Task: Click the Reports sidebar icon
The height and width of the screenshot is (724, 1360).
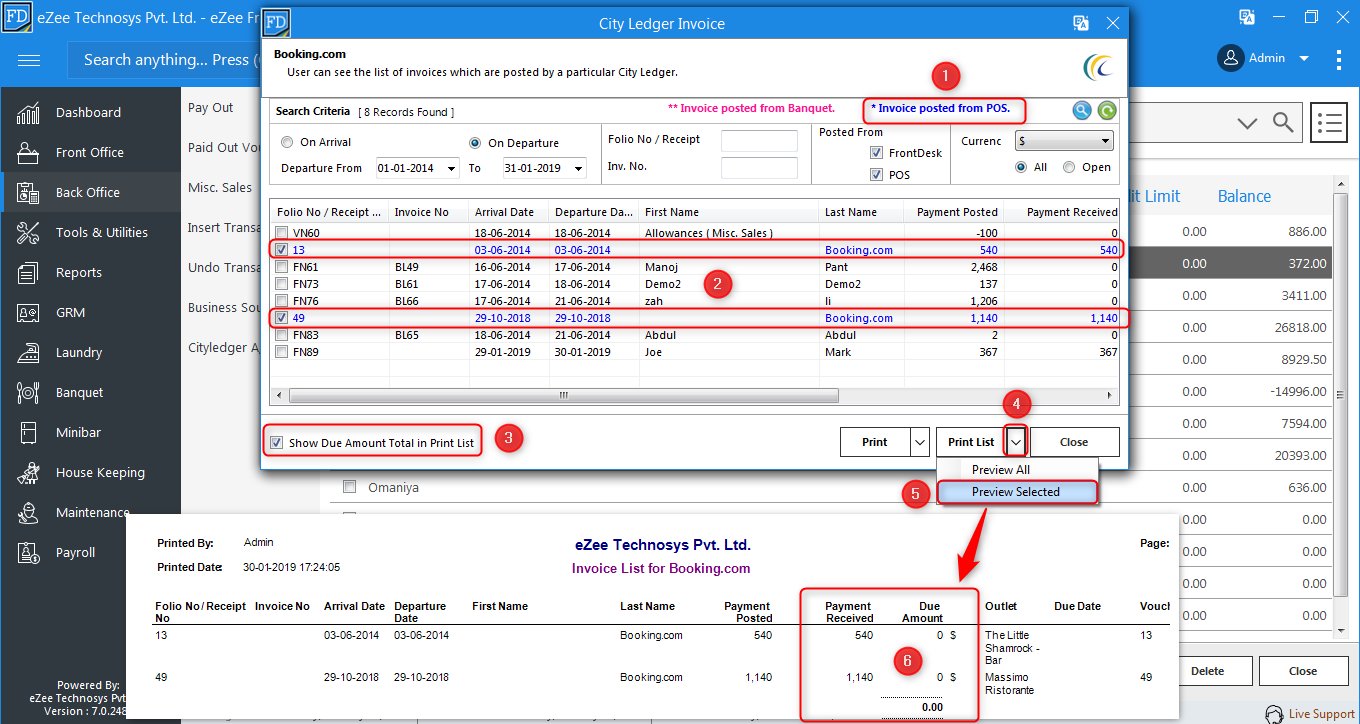Action: [28, 273]
